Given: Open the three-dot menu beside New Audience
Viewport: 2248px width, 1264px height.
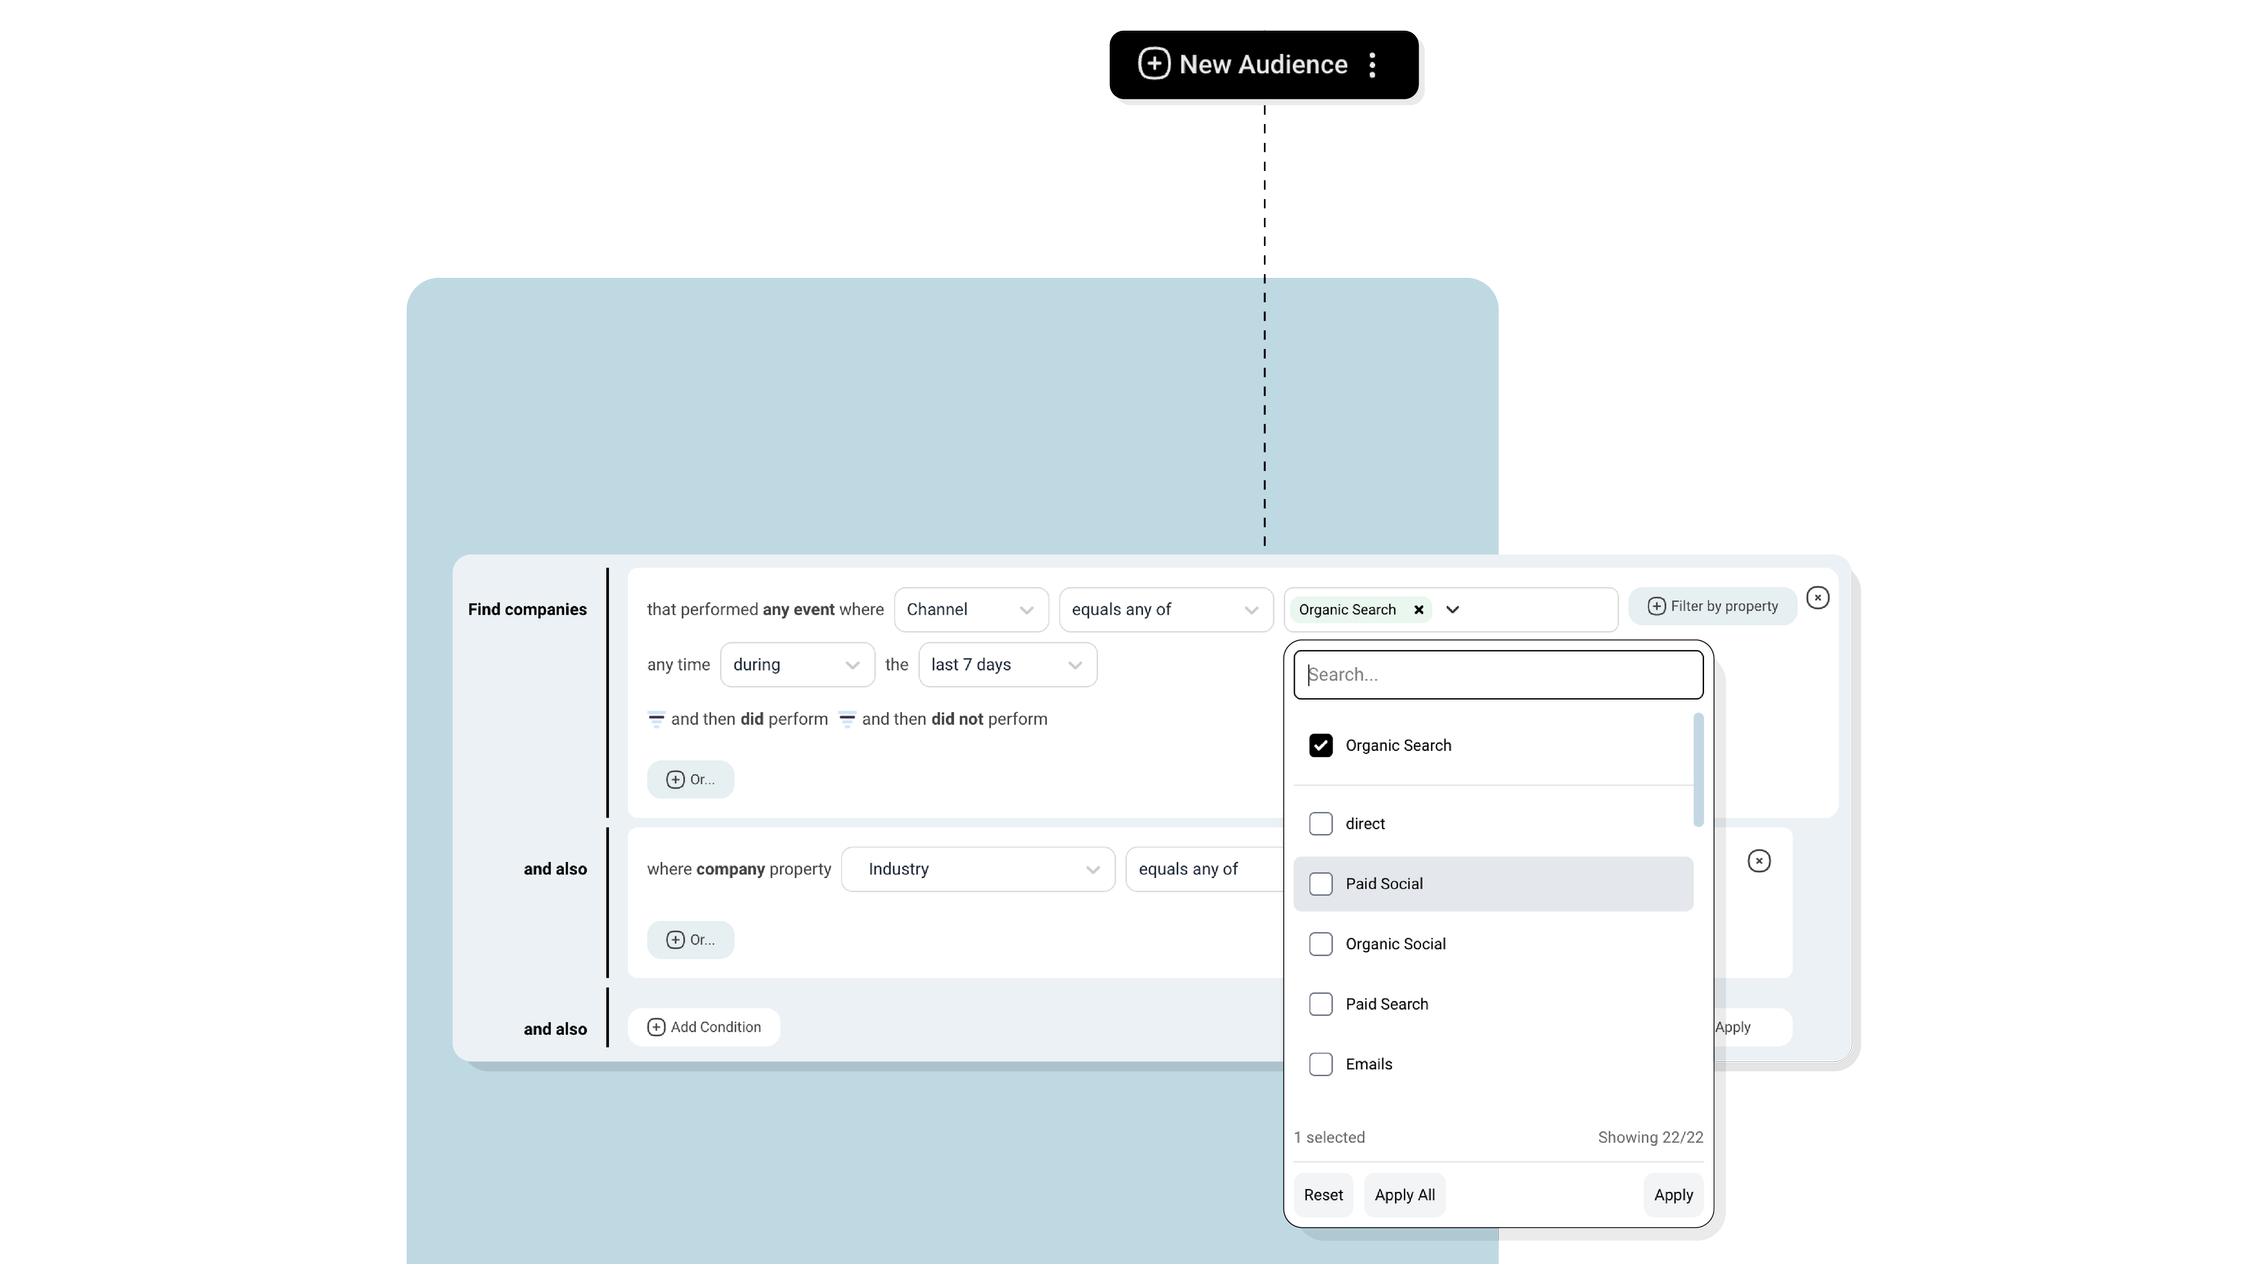Looking at the screenshot, I should (1372, 65).
